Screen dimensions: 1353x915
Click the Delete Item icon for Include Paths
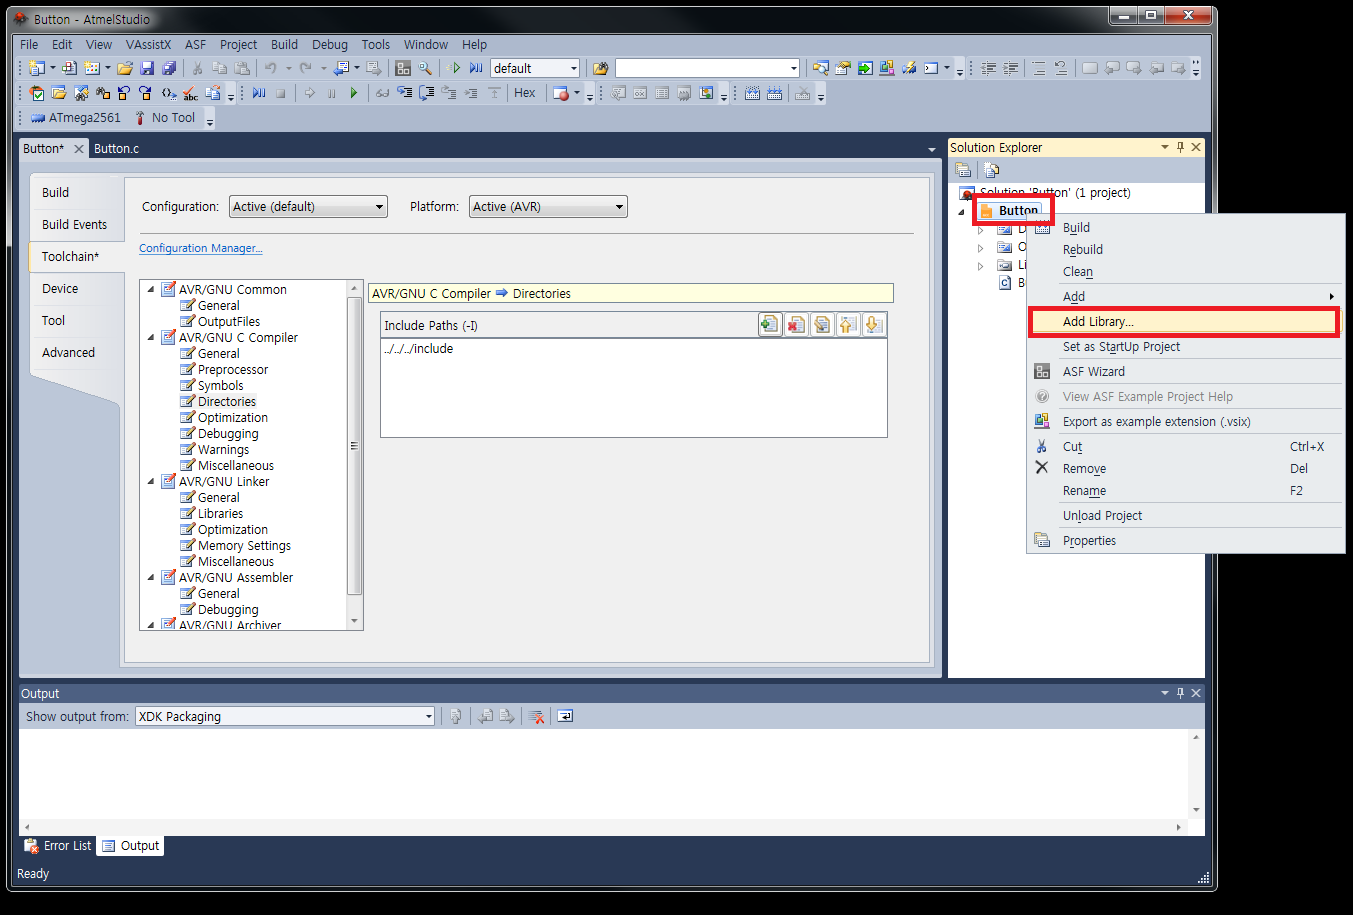796,325
